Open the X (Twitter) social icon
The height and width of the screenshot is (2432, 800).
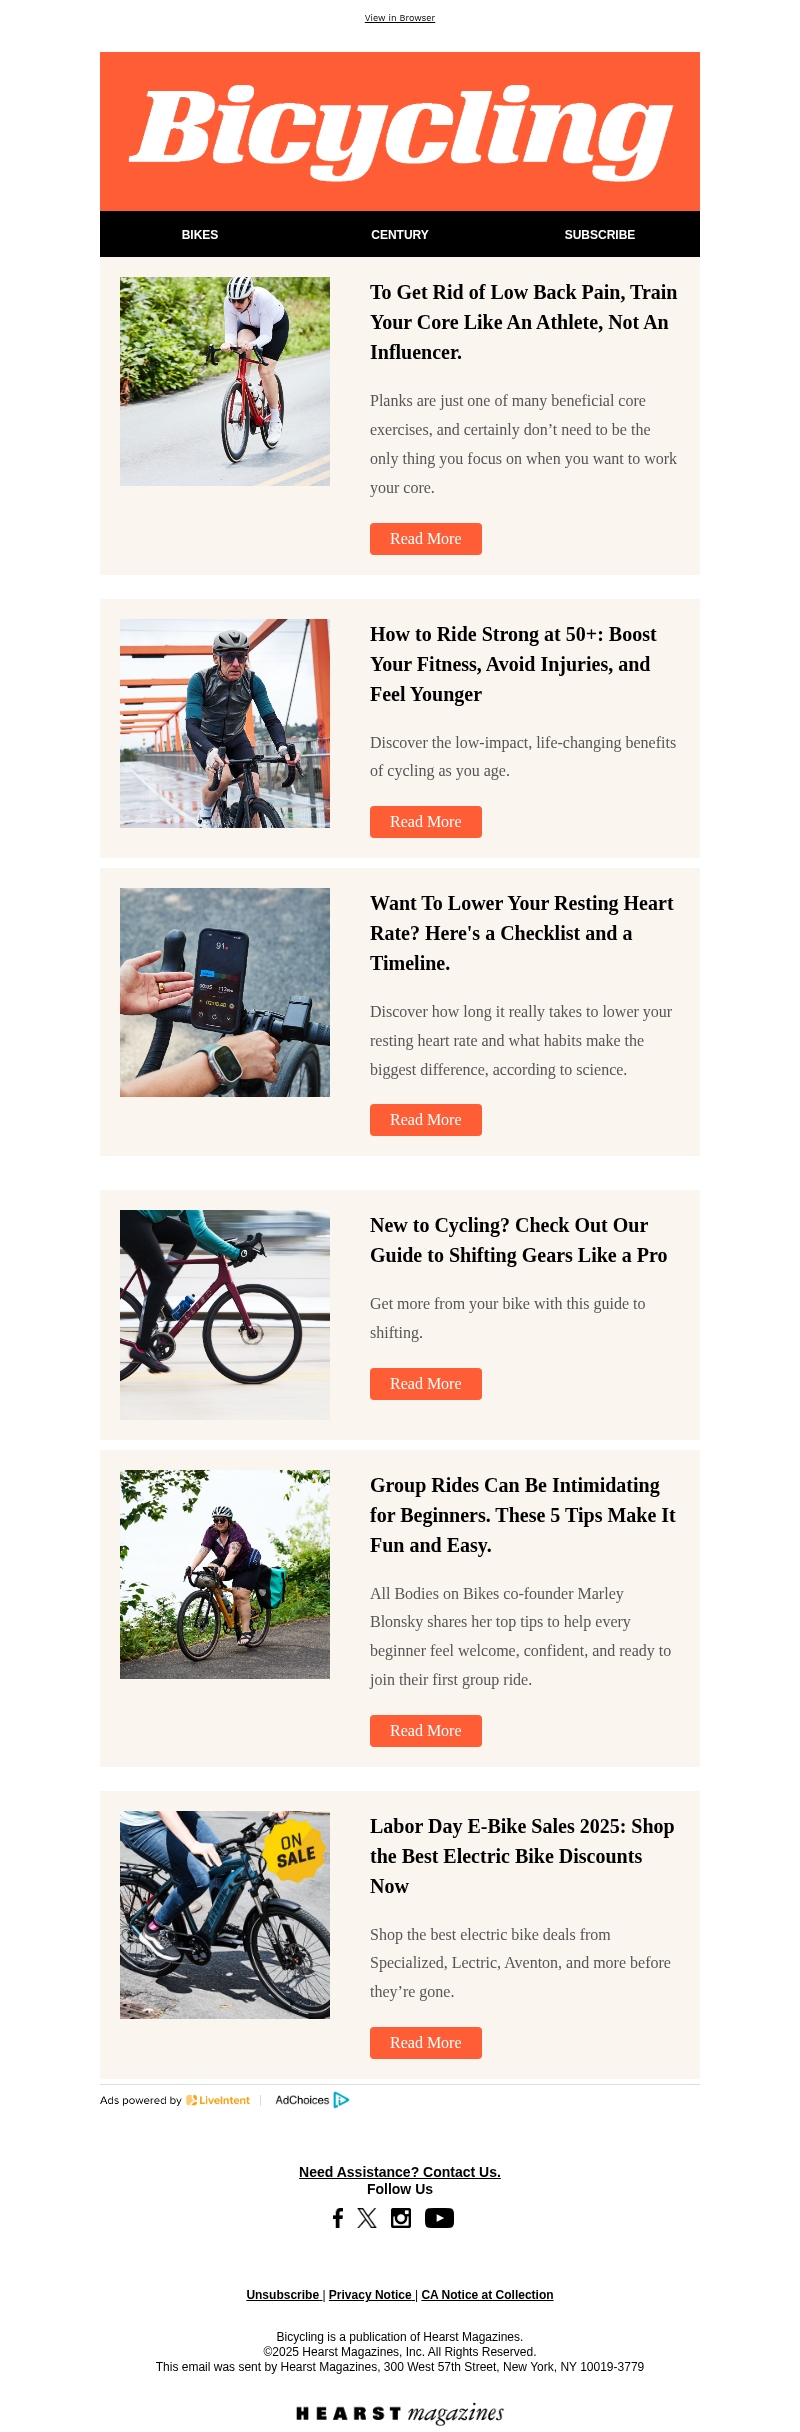pos(367,2218)
